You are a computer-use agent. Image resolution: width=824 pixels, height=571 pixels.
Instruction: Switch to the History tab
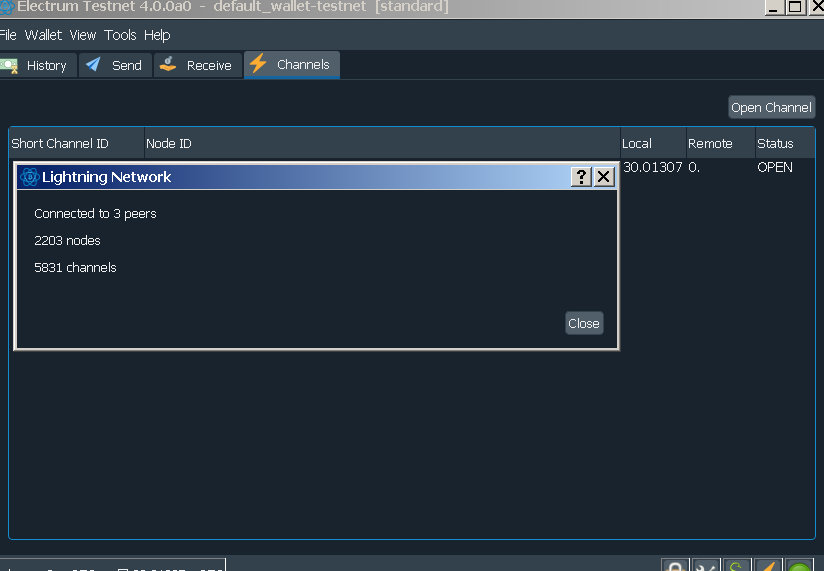(x=38, y=65)
